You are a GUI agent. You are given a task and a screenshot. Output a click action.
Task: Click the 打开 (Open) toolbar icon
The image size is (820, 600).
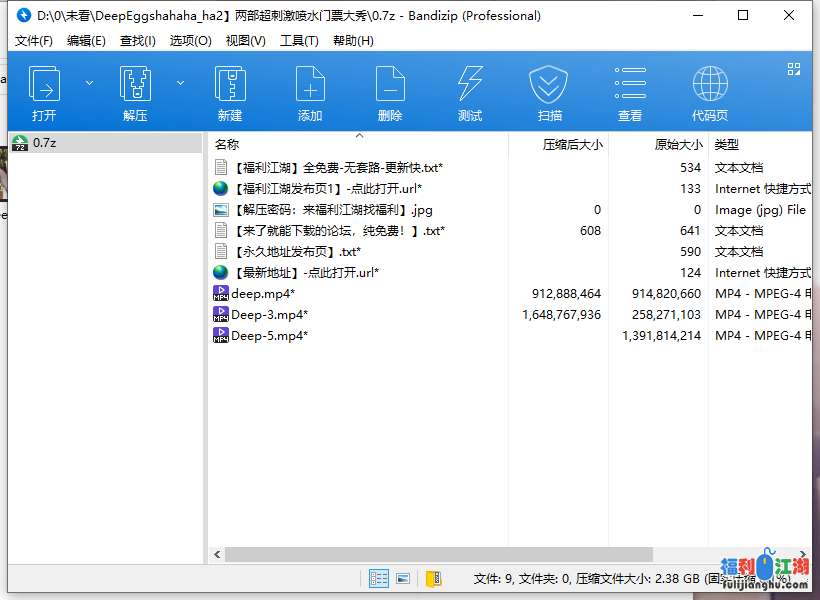pos(44,86)
